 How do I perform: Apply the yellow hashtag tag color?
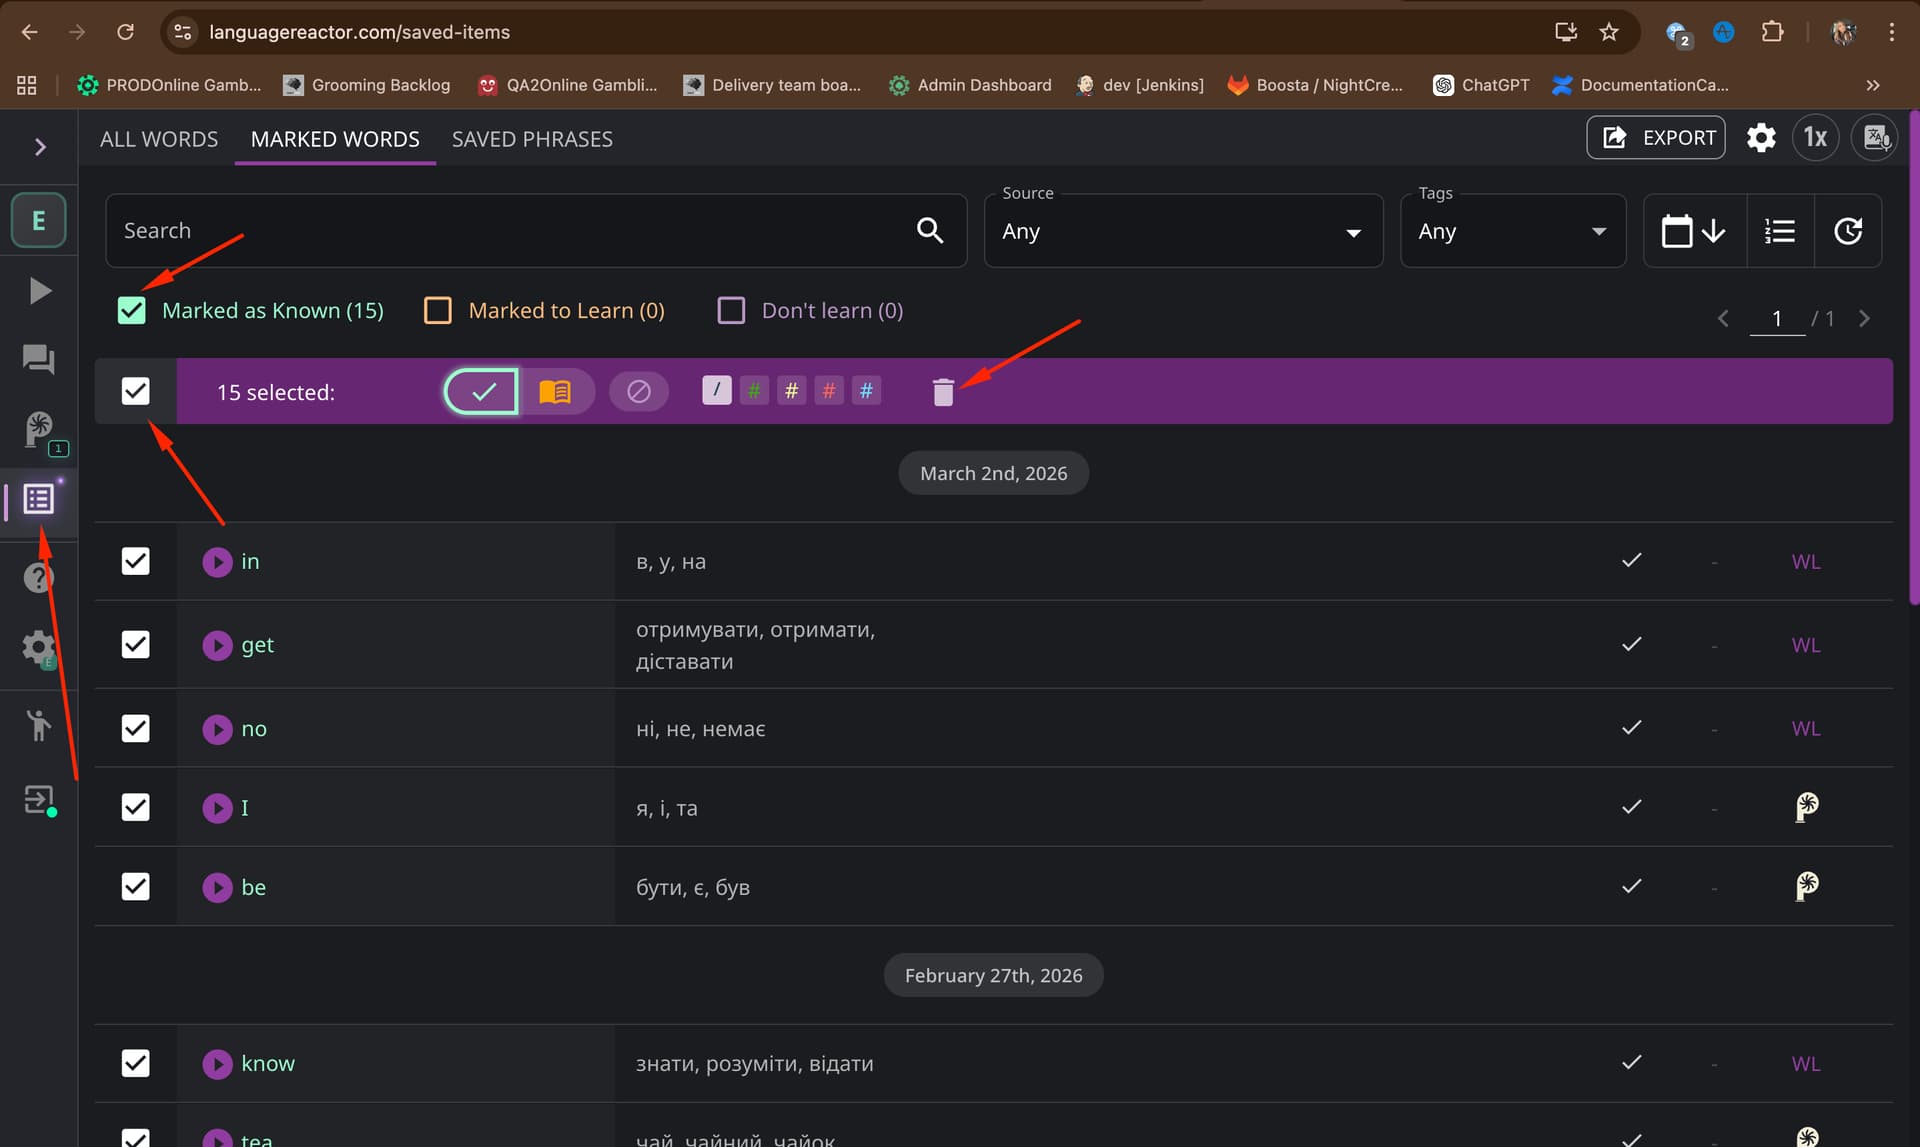point(791,391)
